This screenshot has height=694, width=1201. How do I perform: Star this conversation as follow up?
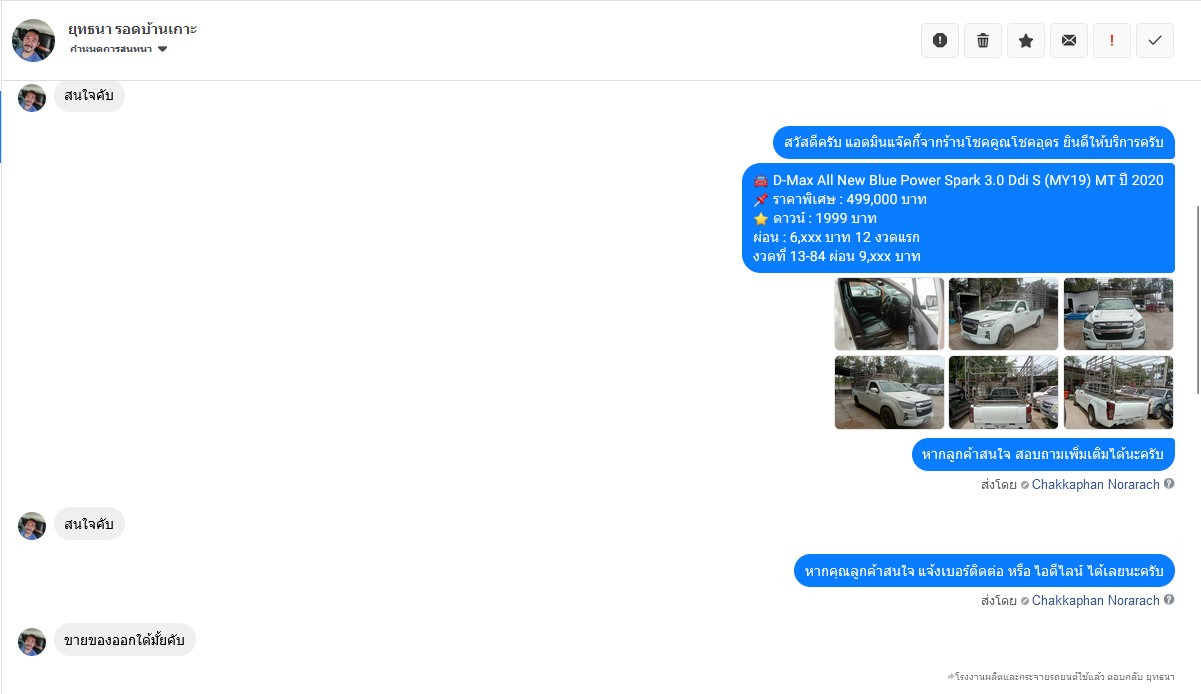point(1026,40)
